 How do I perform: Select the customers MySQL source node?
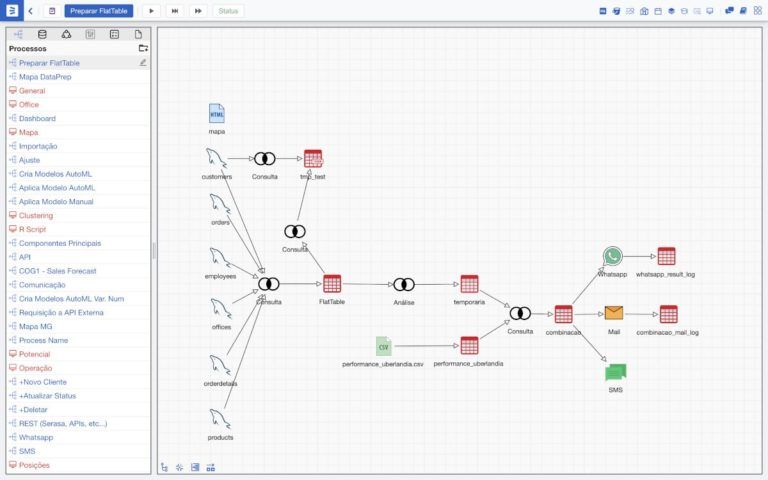point(216,159)
